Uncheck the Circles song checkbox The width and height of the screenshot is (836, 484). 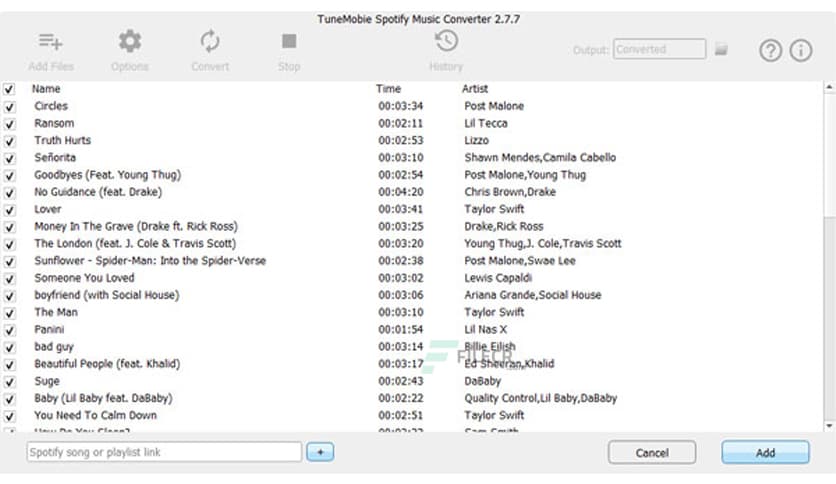coord(9,107)
